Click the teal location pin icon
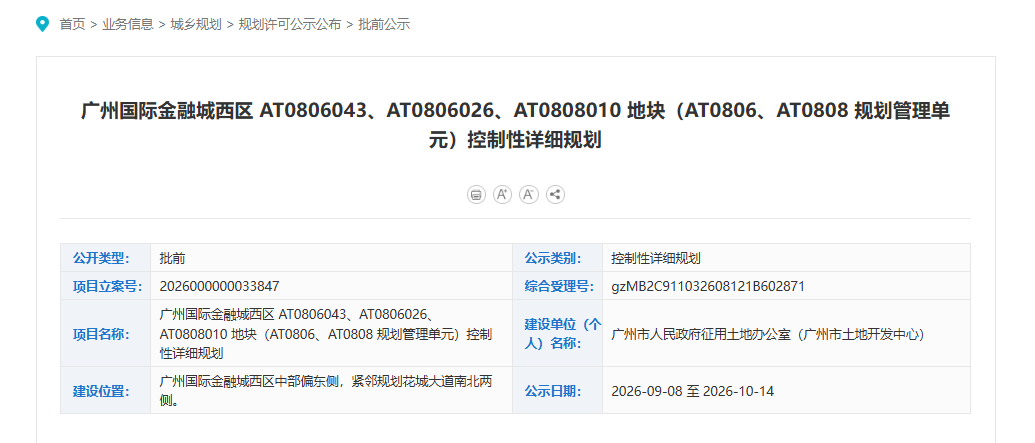 pos(42,24)
